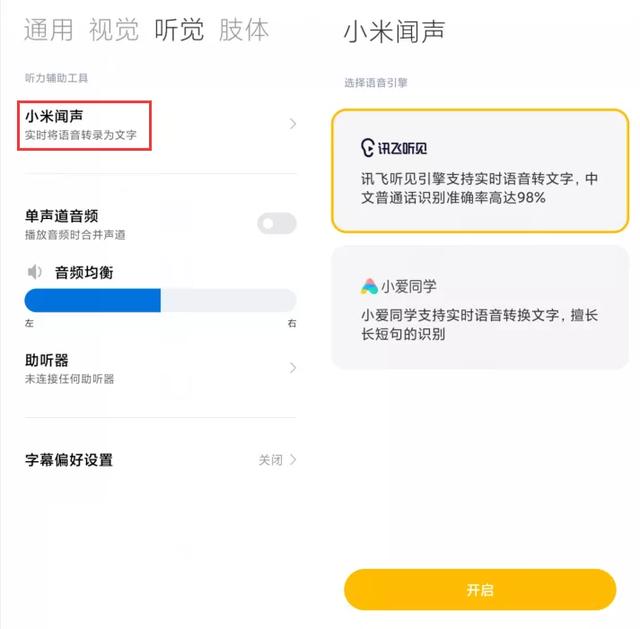The height and width of the screenshot is (629, 640).
Task: Open 字幕偏好设置 chevron showing 关闭
Action: tap(292, 460)
